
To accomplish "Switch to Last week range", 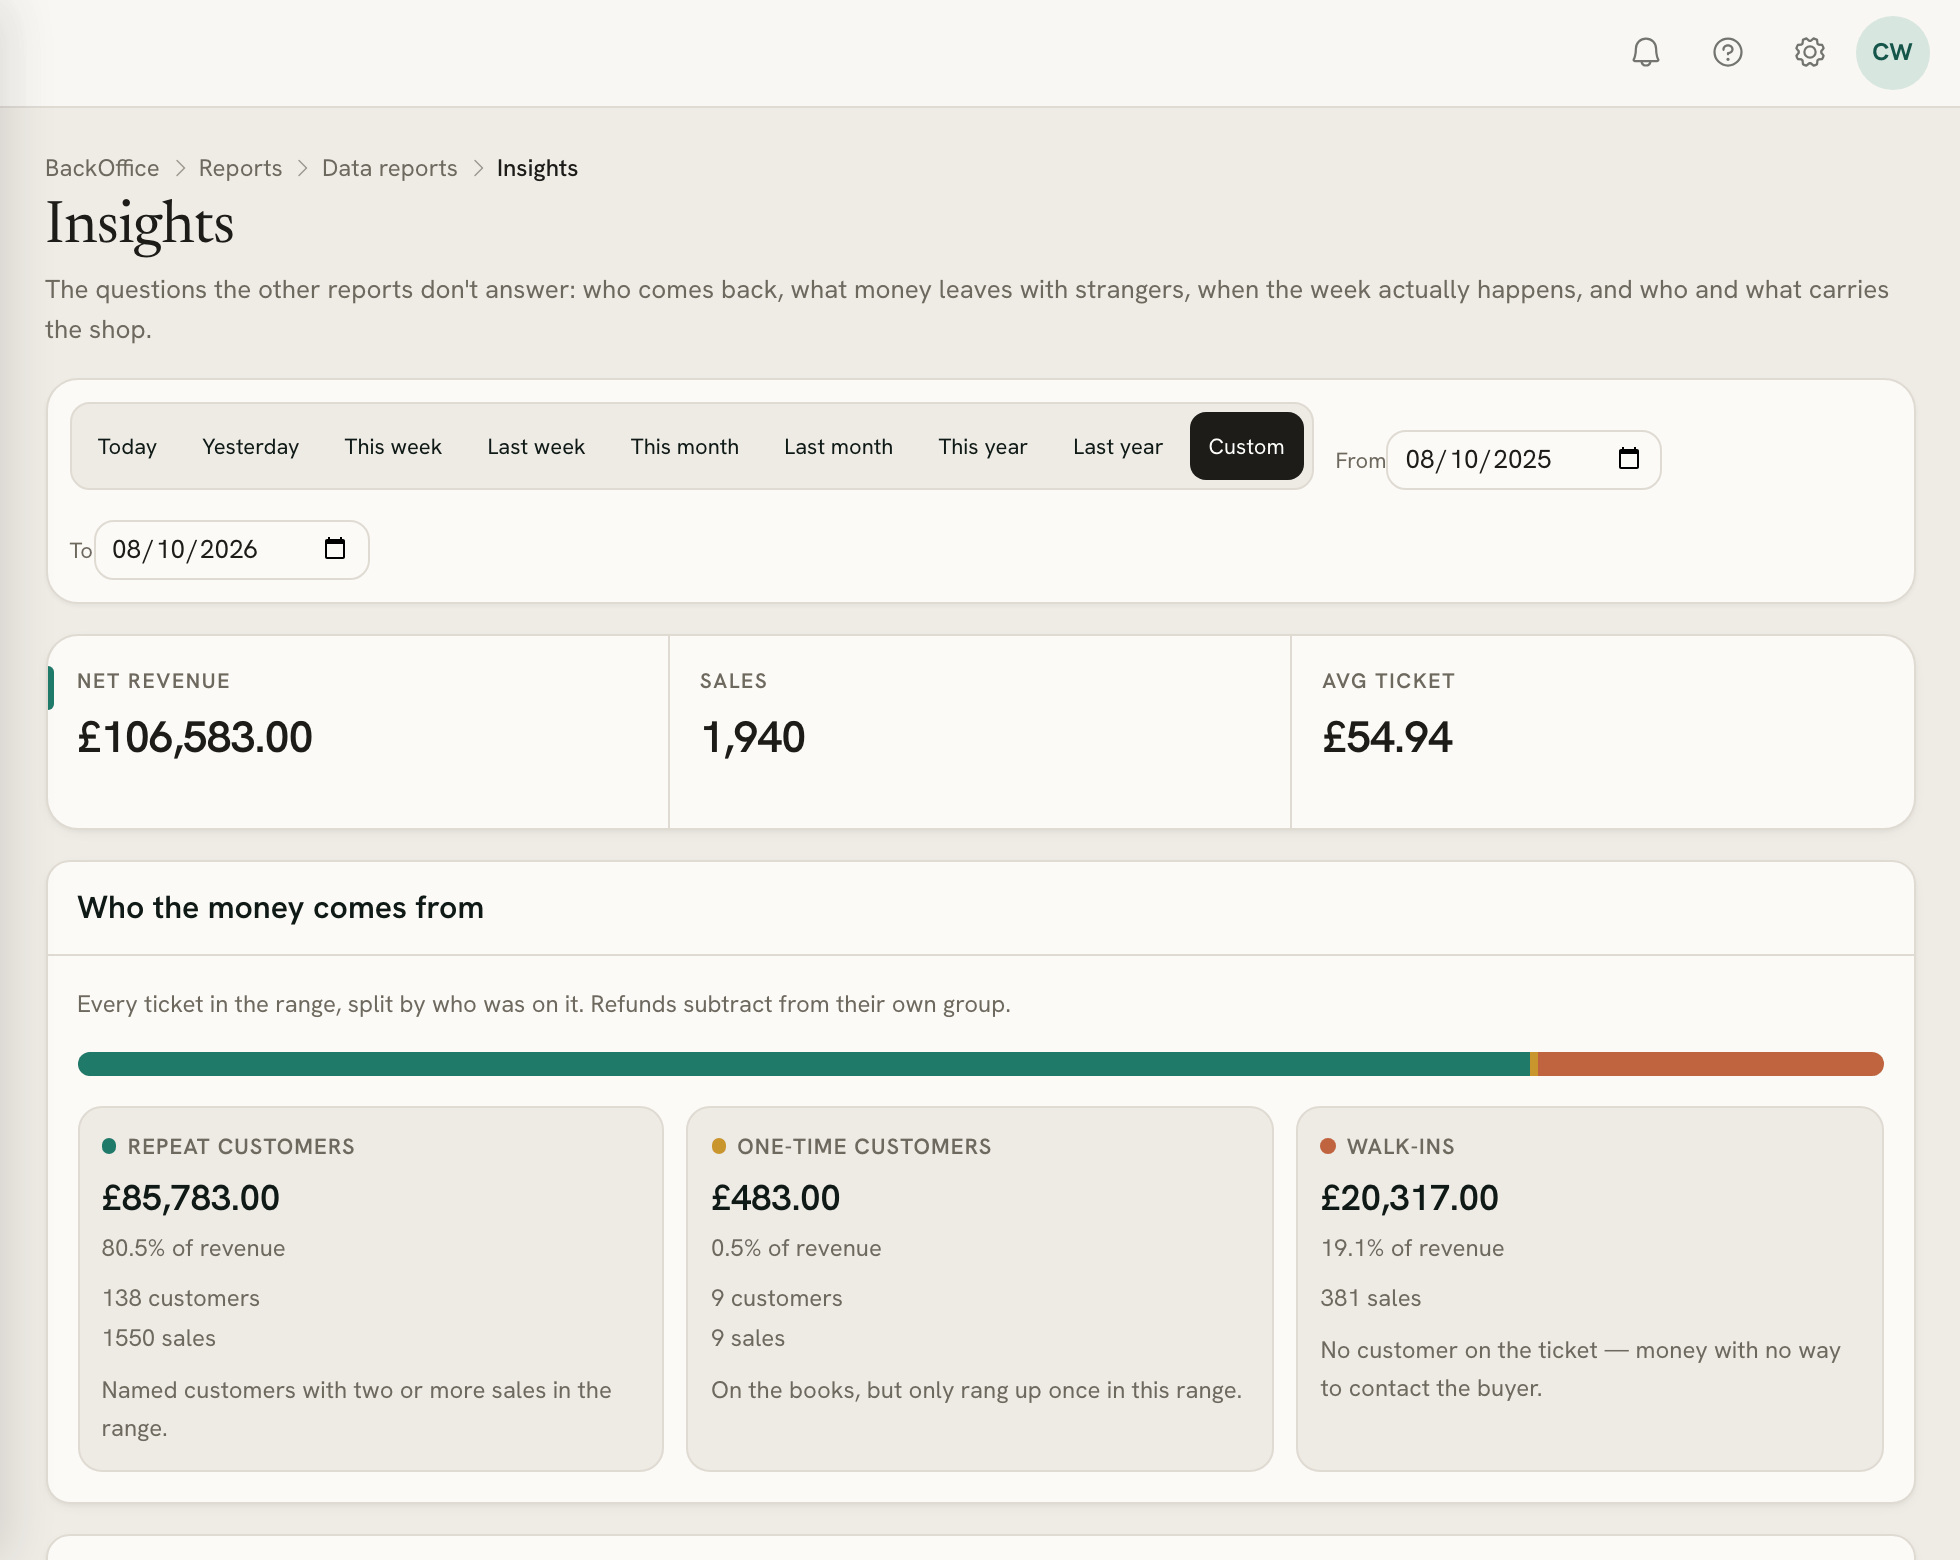I will pos(536,446).
